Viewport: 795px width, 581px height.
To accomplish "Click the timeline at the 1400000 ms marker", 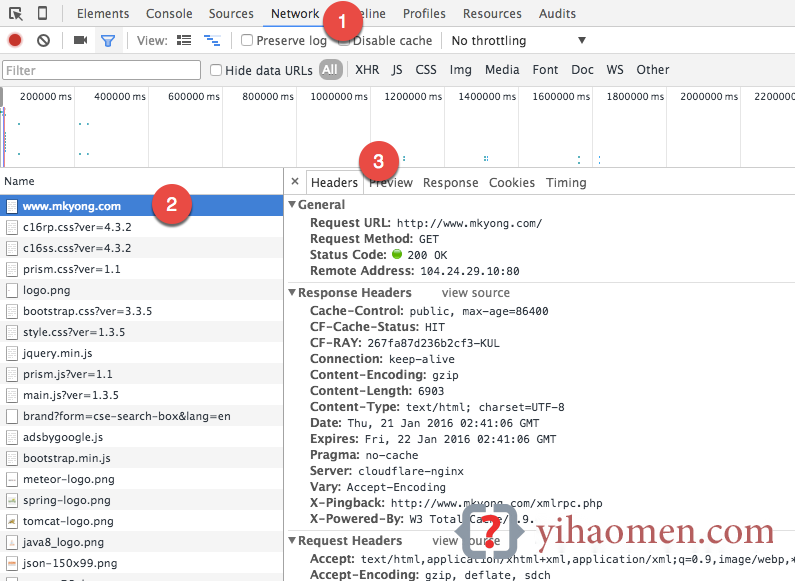I will point(487,96).
